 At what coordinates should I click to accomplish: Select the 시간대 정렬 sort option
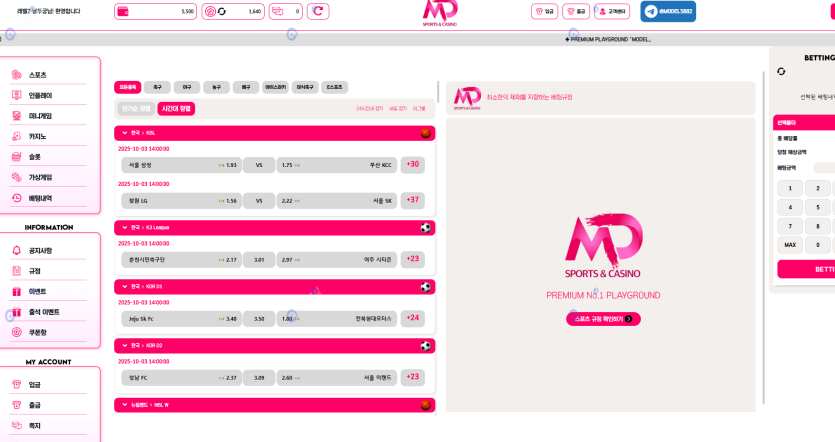[176, 109]
